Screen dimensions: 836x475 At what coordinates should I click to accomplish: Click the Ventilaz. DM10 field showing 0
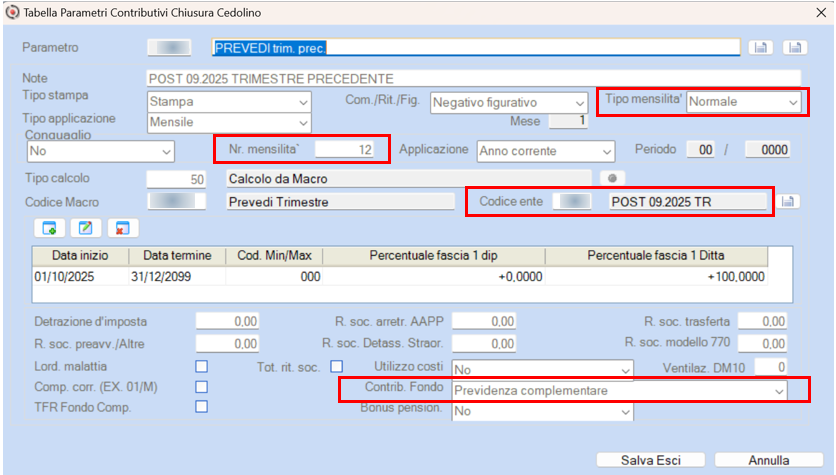click(x=771, y=366)
